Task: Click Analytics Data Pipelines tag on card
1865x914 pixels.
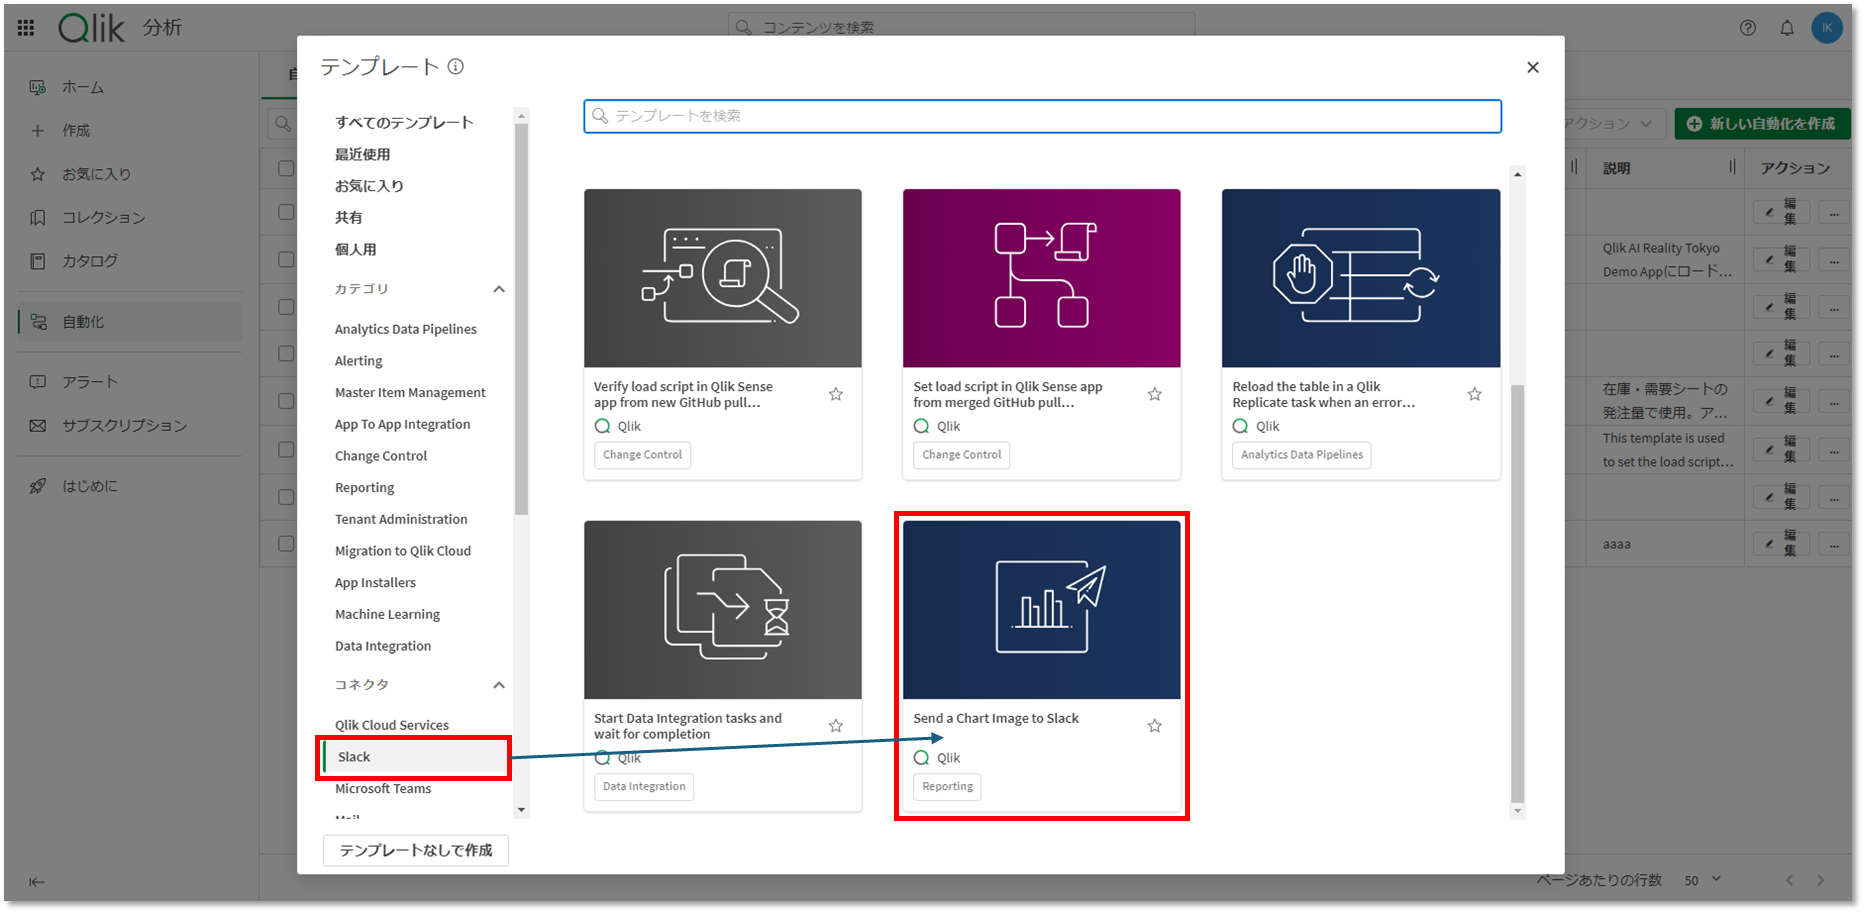Action: [1301, 455]
